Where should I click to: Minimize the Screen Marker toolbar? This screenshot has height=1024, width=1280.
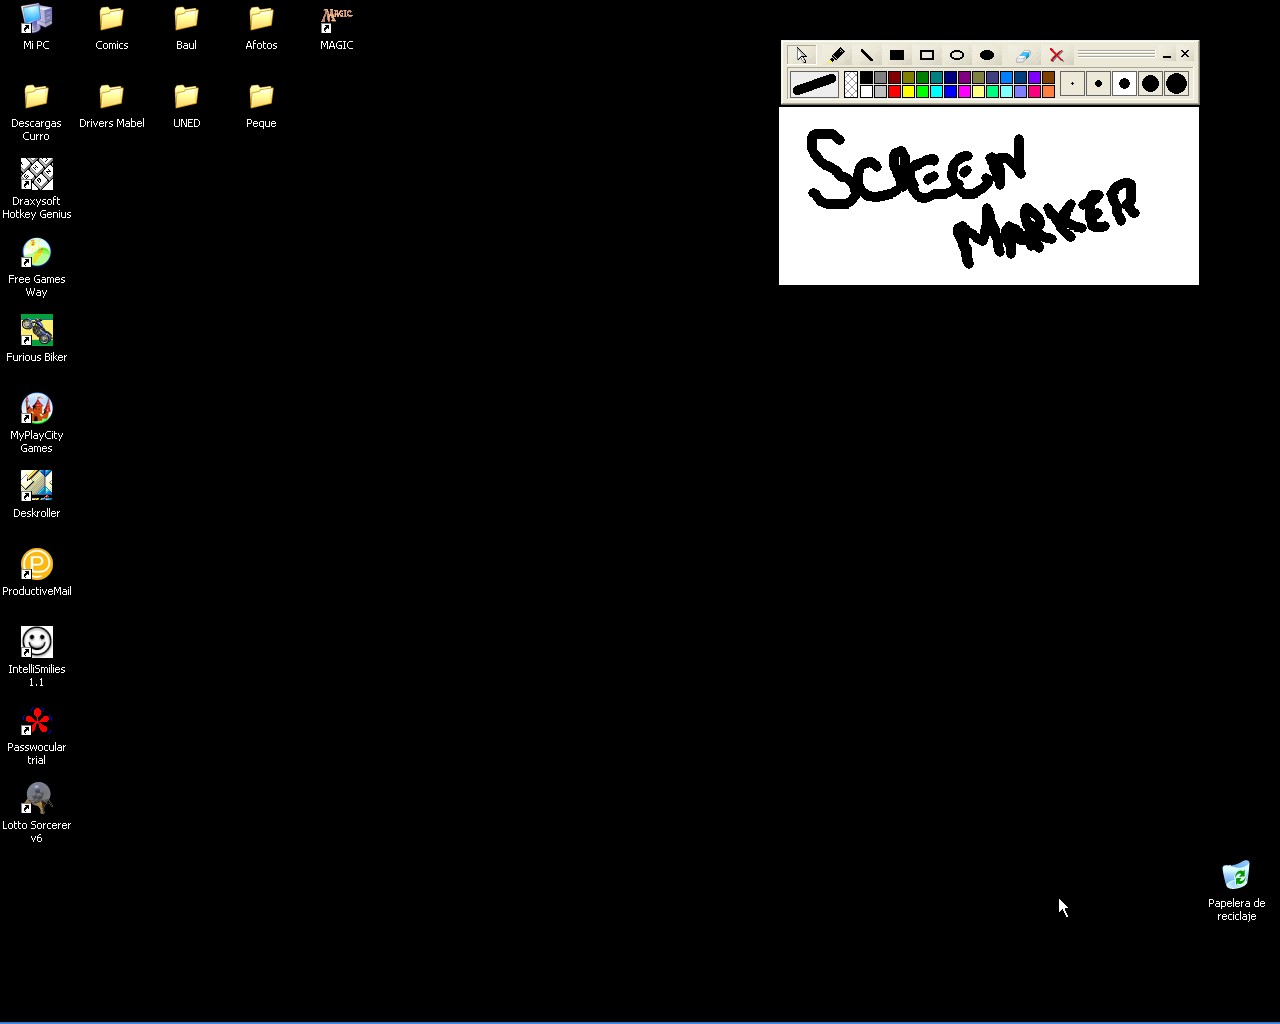[1167, 55]
